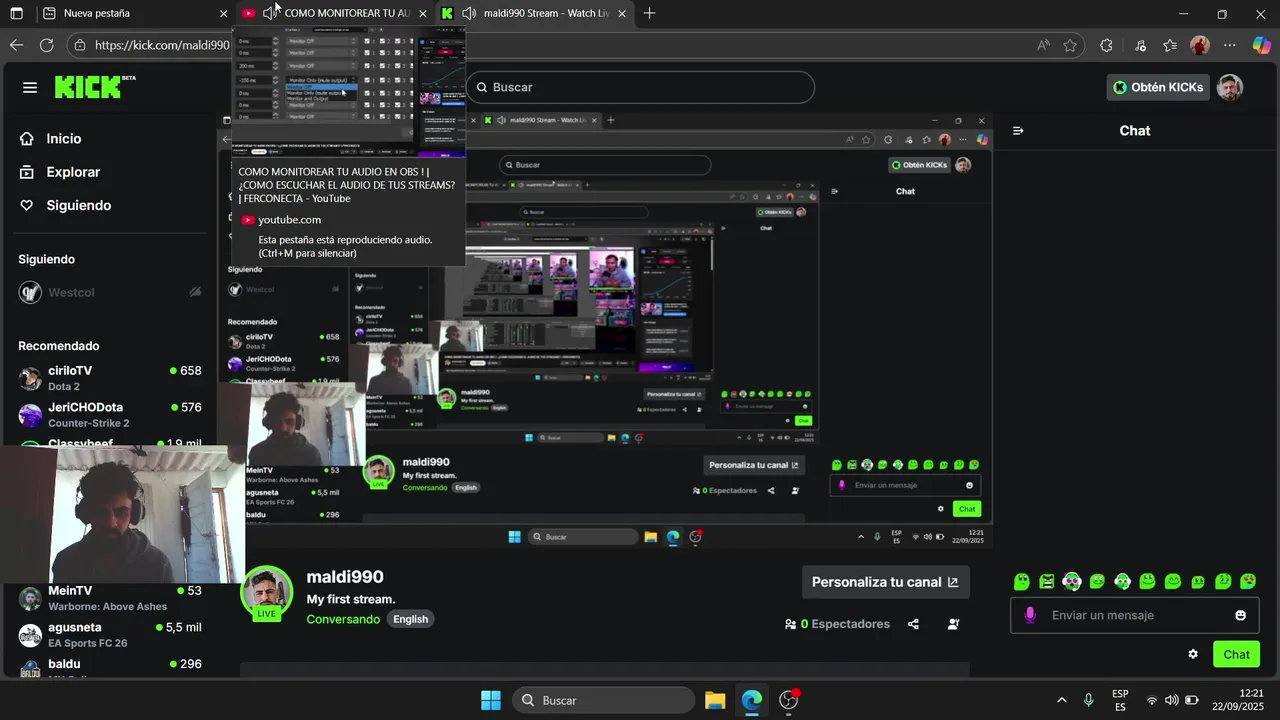Open ESP ES language switcher
The height and width of the screenshot is (720, 1280).
[1120, 700]
